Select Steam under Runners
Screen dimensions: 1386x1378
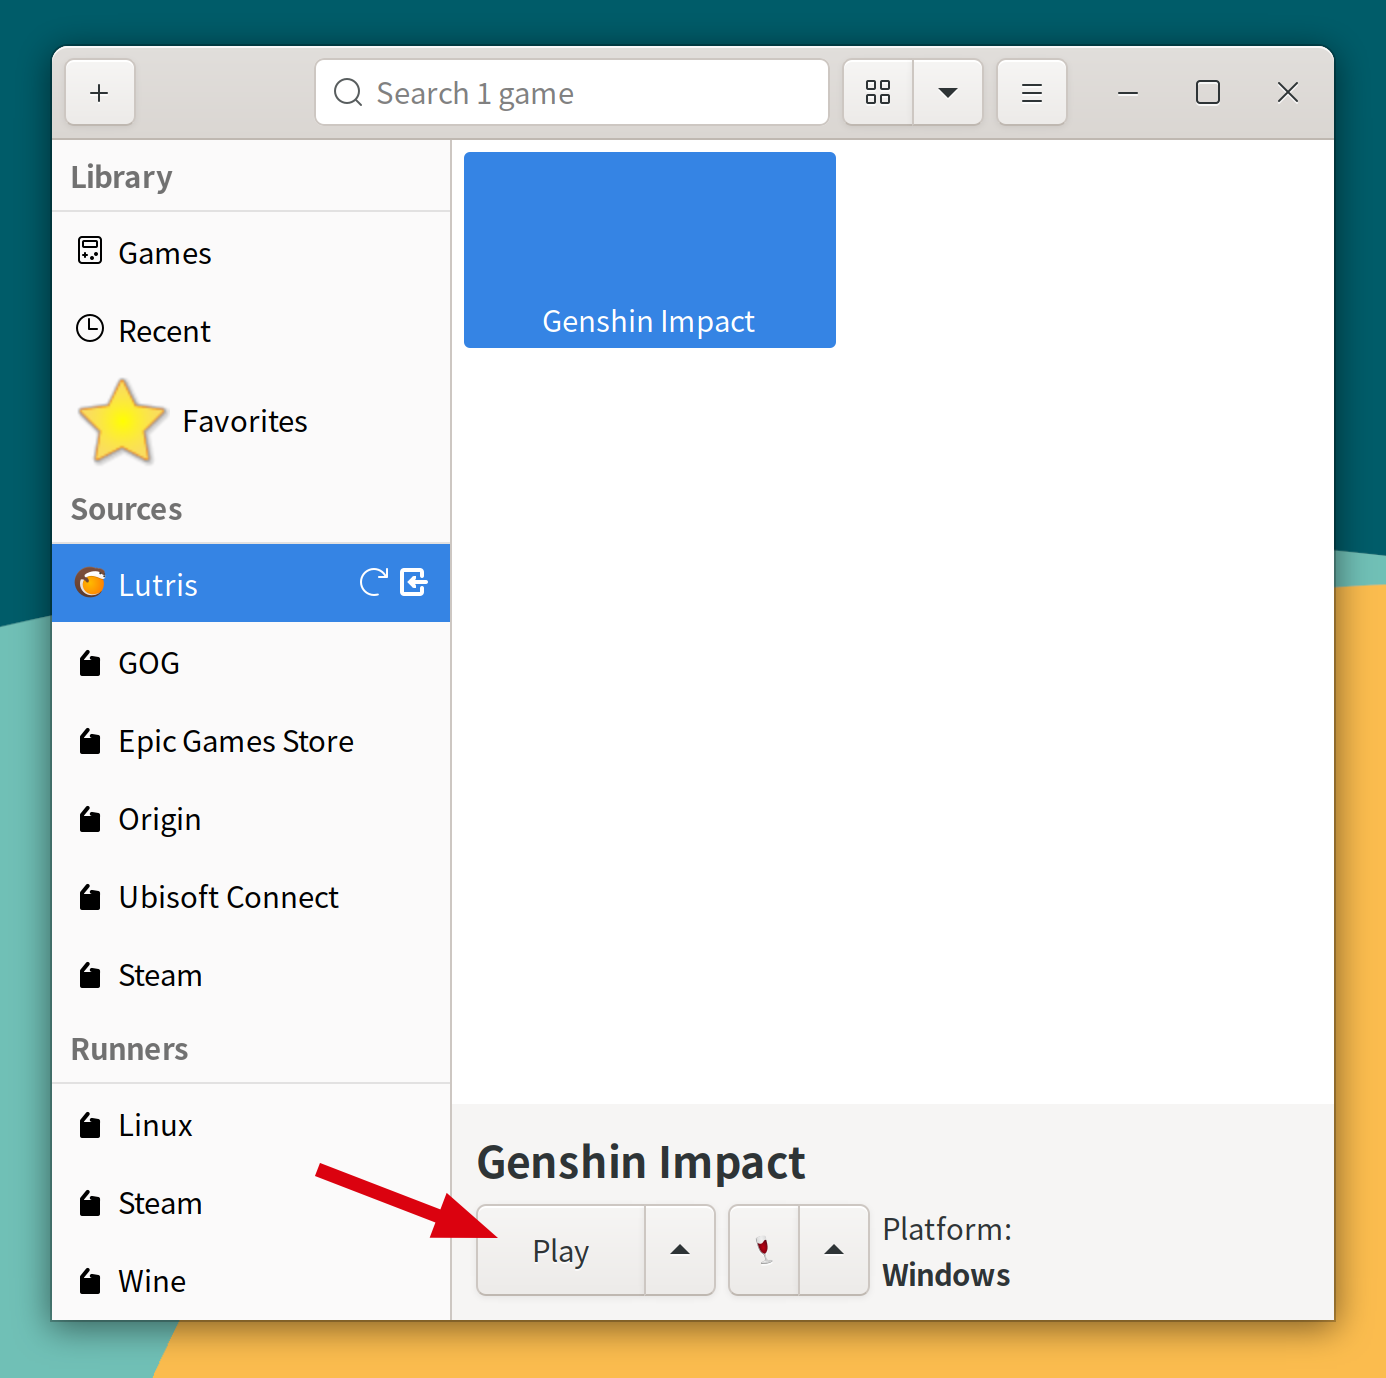(x=251, y=1203)
